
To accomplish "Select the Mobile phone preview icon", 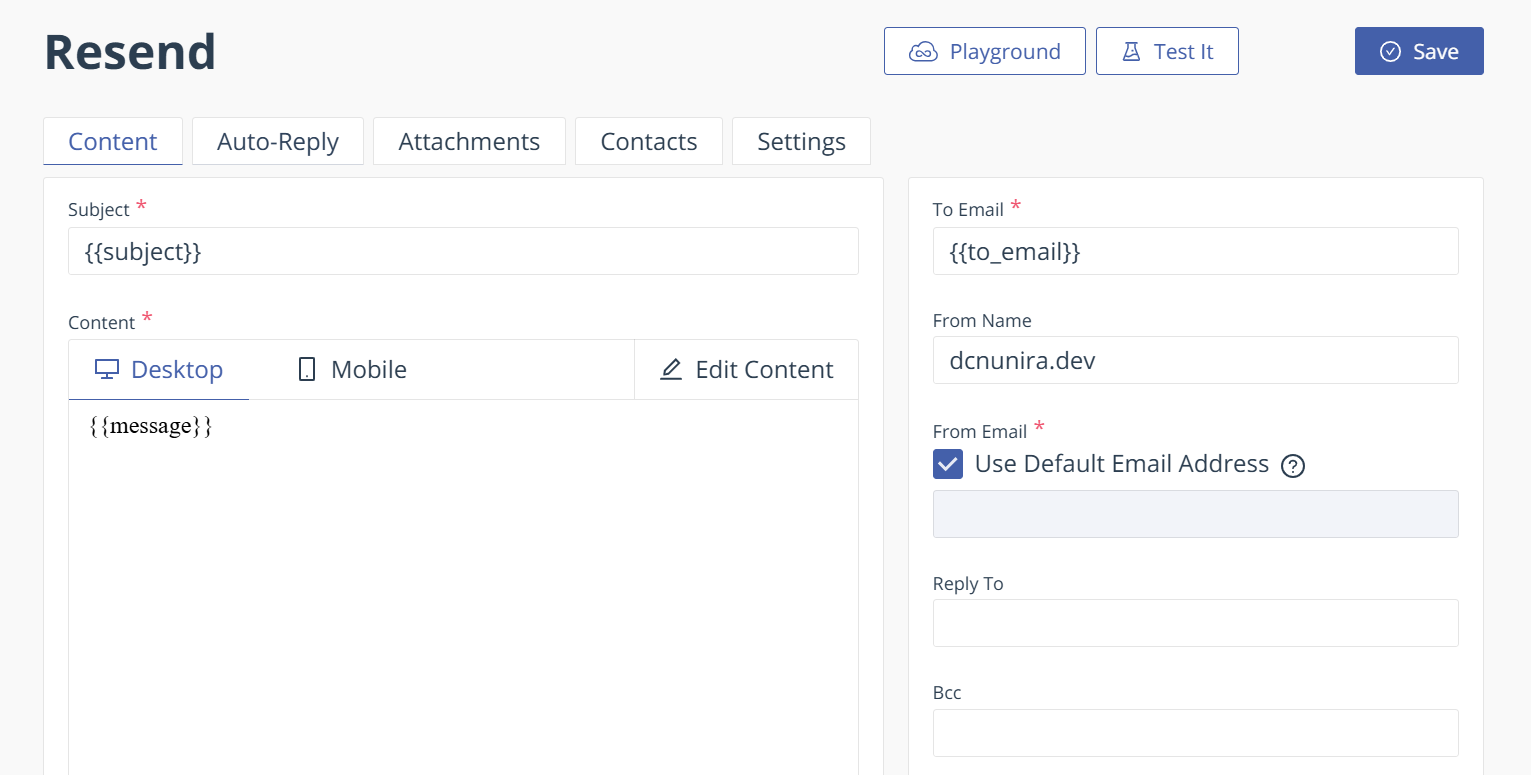I will [307, 370].
